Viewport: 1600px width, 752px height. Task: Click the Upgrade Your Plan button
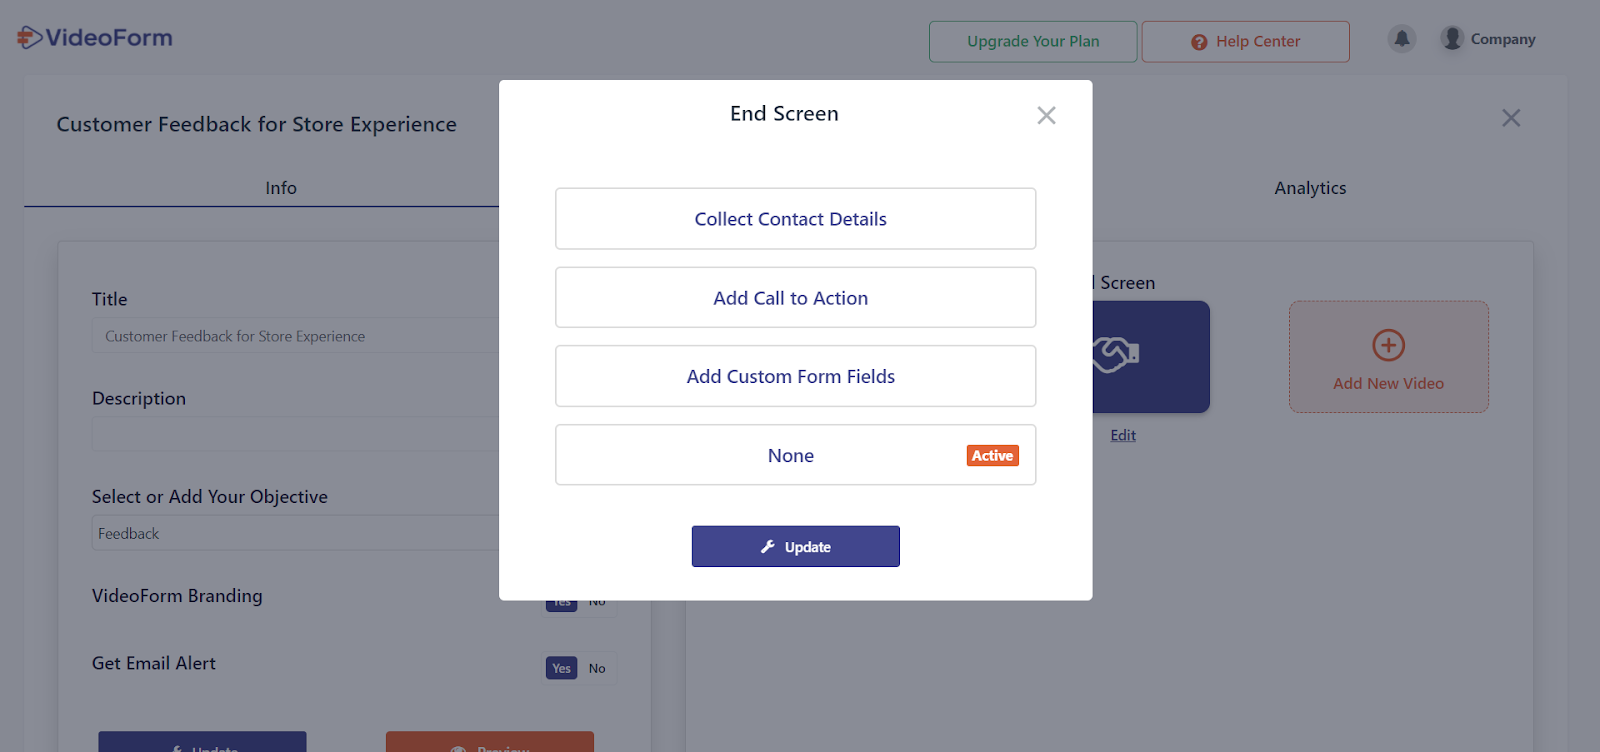tap(1033, 42)
